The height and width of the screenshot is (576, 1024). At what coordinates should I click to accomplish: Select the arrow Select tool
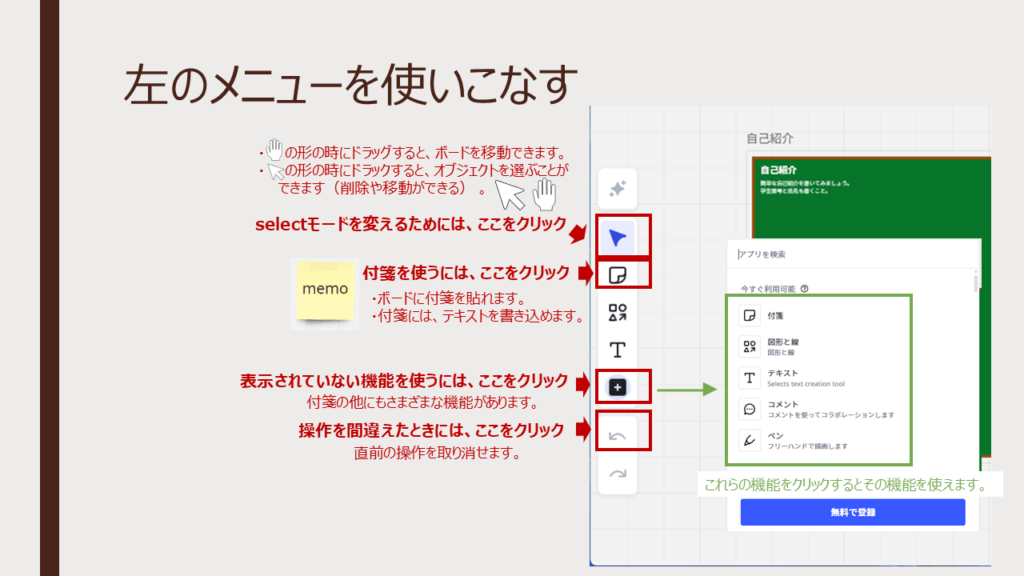[x=619, y=237]
